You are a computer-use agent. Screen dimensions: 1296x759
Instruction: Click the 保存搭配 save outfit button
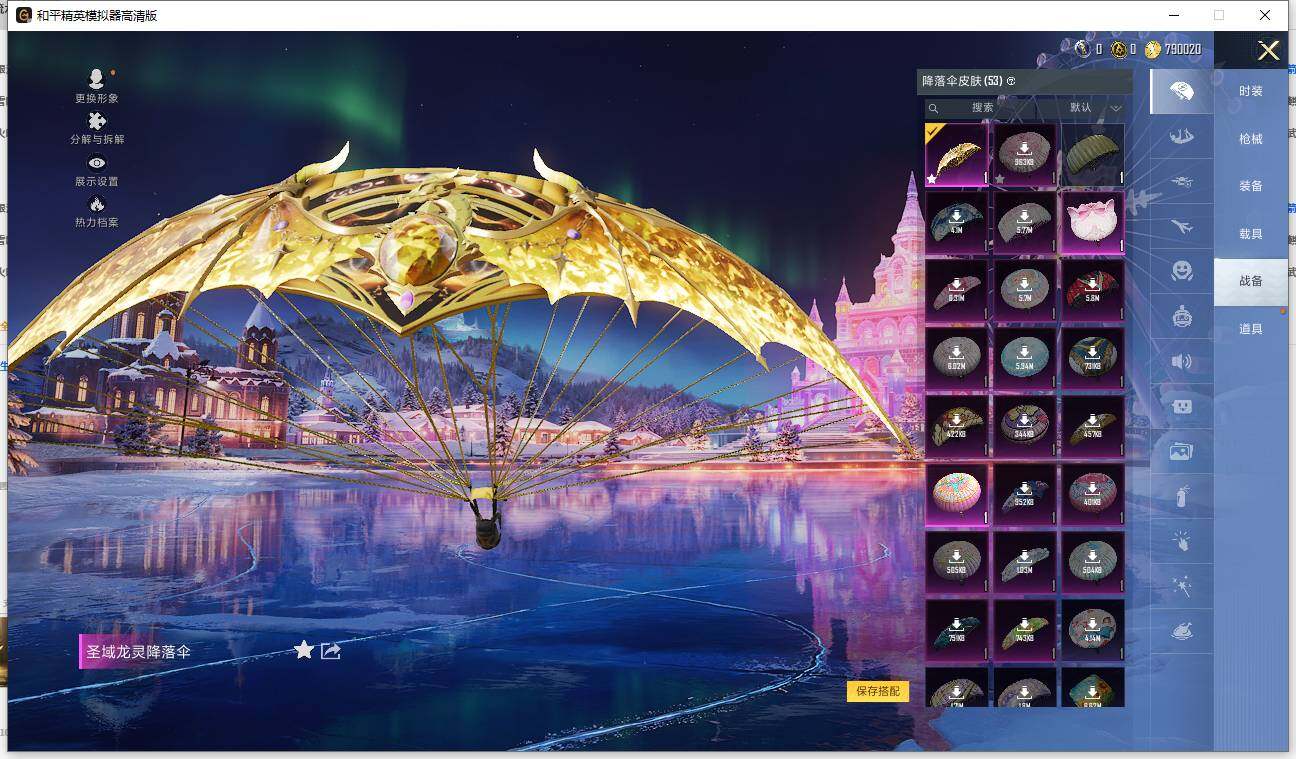click(x=878, y=691)
